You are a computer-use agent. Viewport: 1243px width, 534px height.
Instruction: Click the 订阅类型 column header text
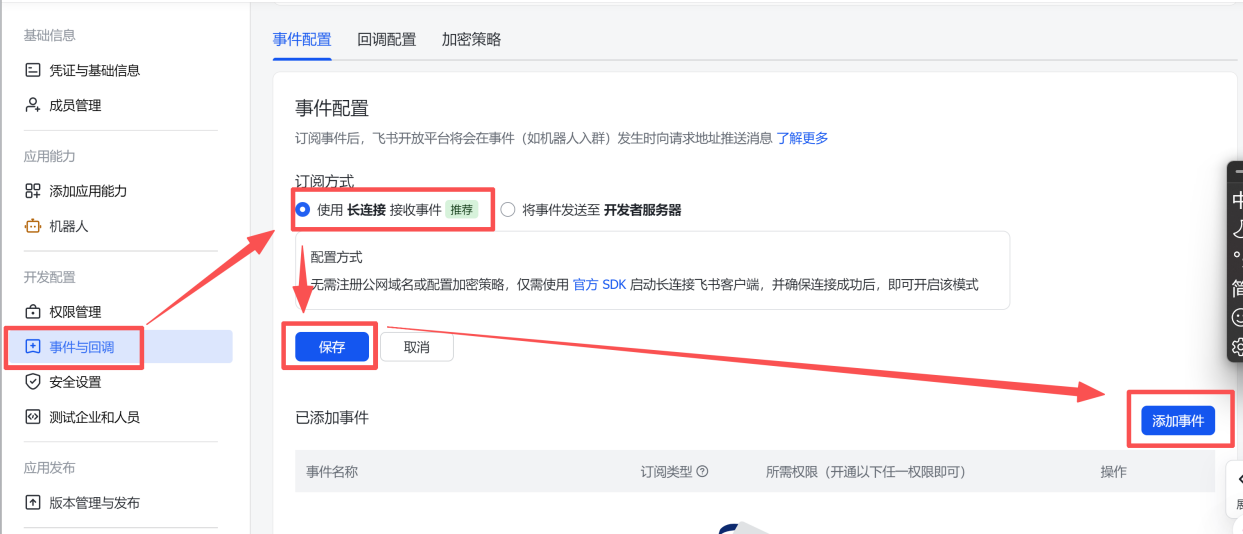(x=666, y=472)
